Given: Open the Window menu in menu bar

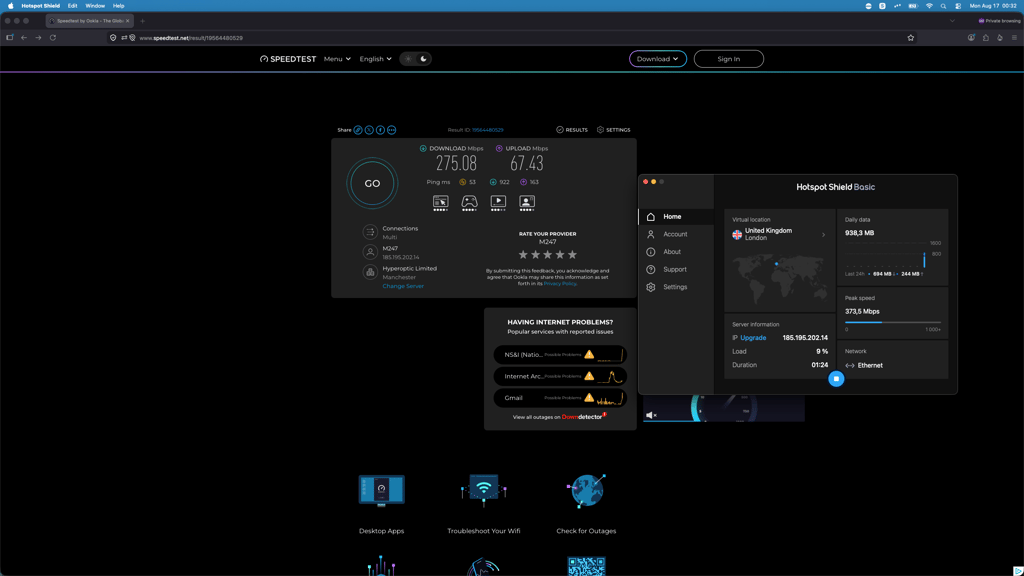Looking at the screenshot, I should coord(95,6).
